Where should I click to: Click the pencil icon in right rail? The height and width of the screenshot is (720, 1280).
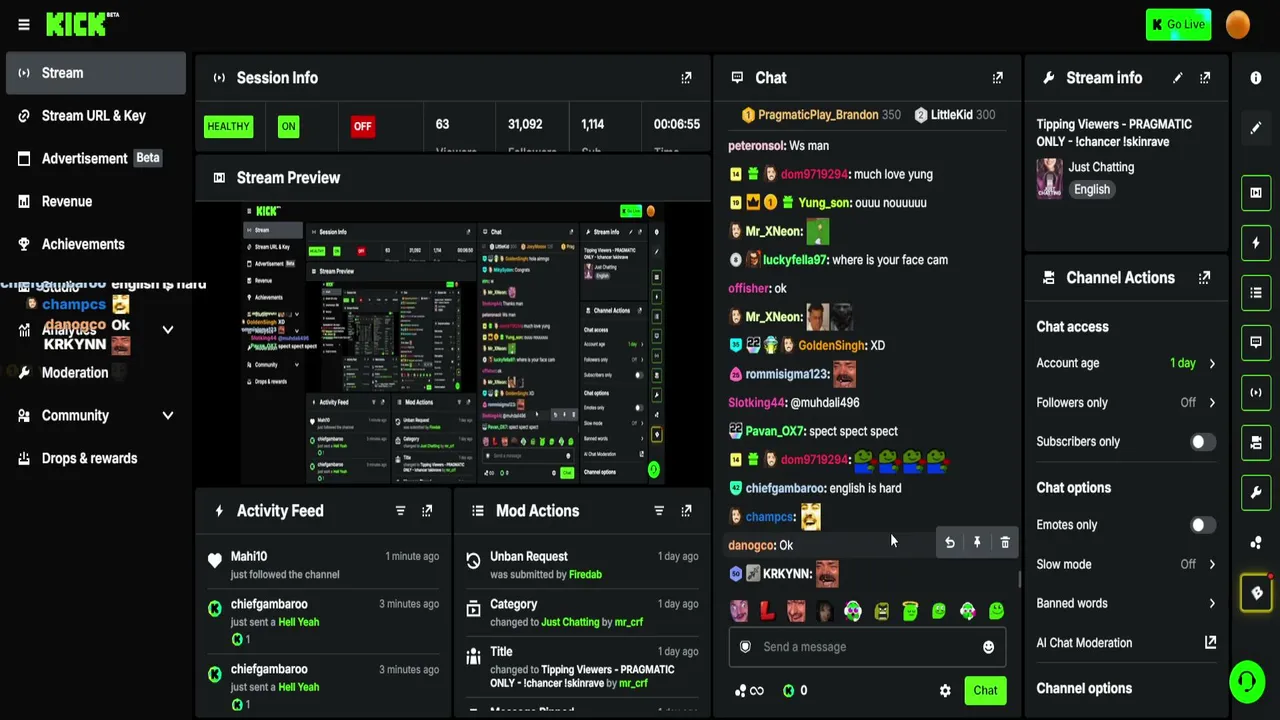[x=1256, y=128]
